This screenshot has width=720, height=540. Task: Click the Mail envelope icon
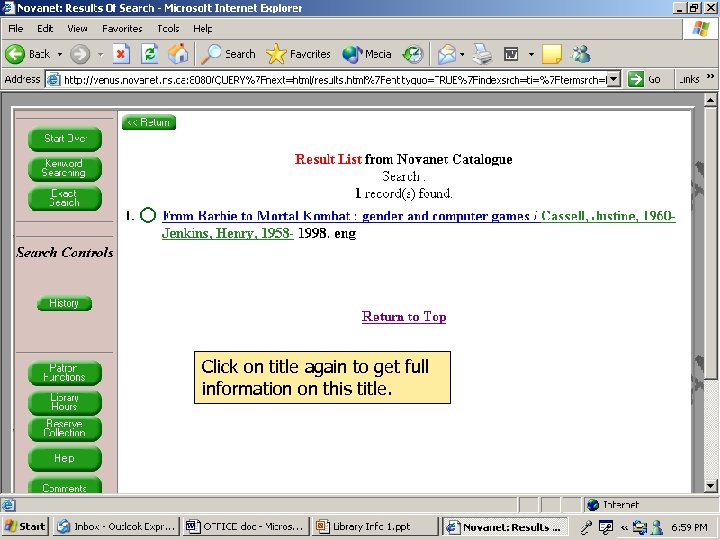tap(446, 54)
